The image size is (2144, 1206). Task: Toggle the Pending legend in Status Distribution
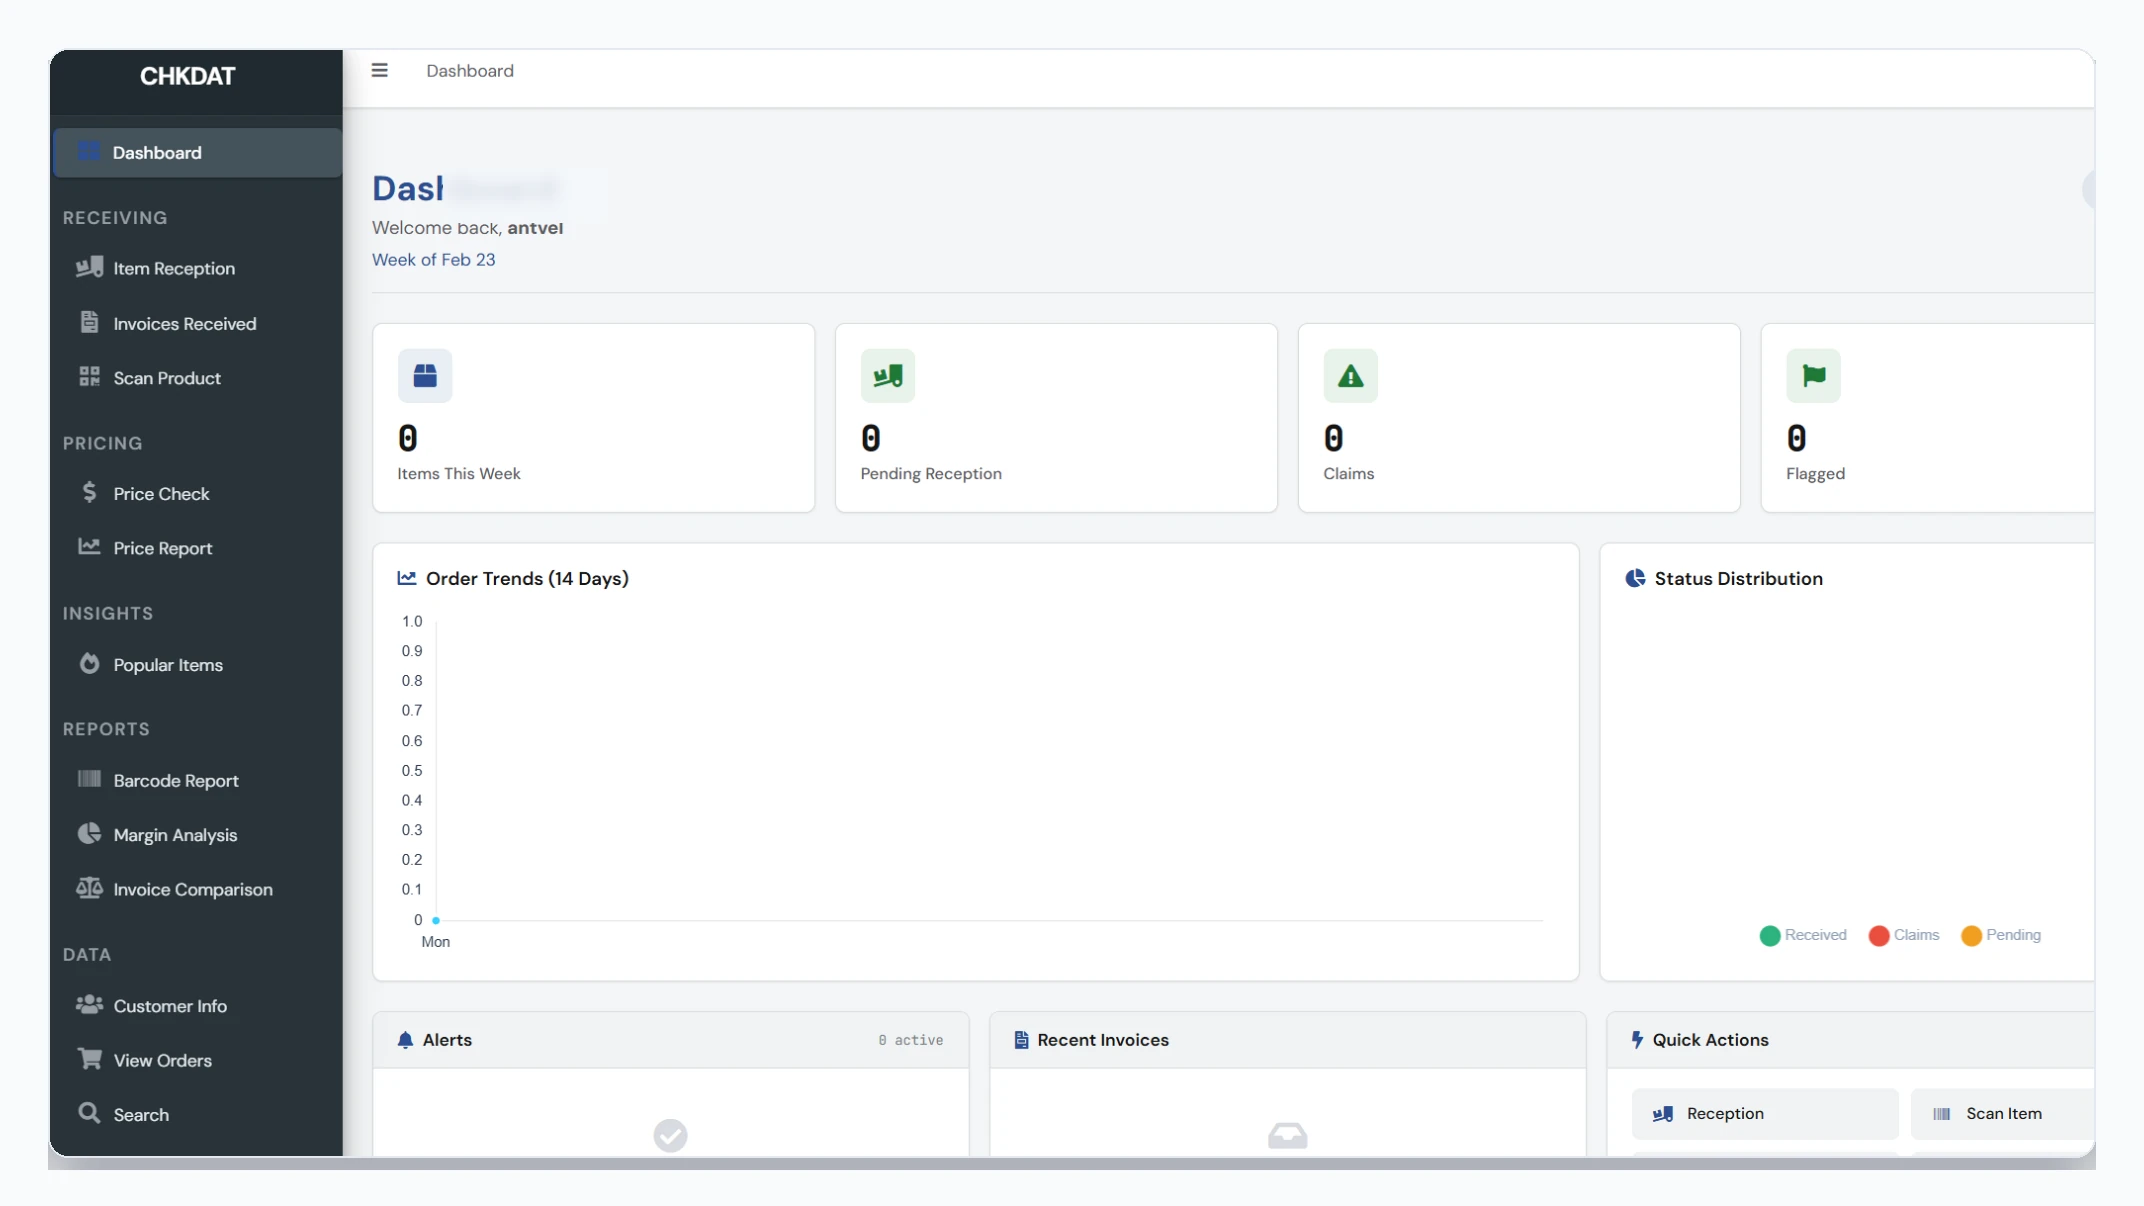pyautogui.click(x=2001, y=935)
